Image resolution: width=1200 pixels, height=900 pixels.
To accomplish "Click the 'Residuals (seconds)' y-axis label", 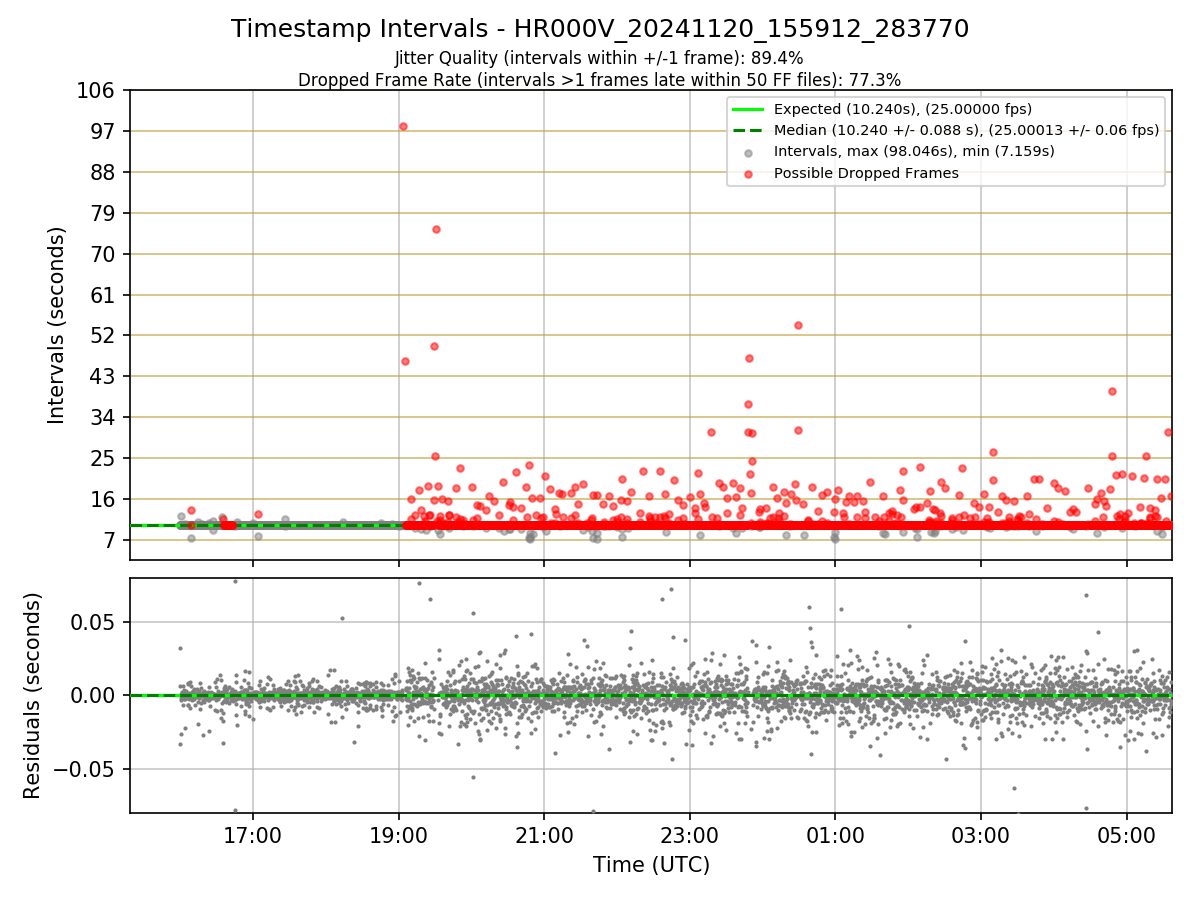I will tap(33, 696).
